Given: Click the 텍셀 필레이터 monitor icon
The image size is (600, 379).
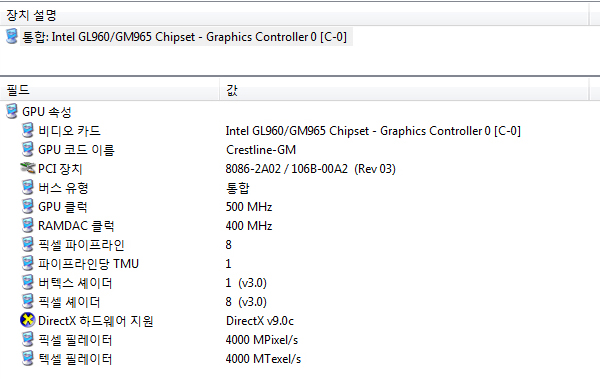Looking at the screenshot, I should point(28,358).
